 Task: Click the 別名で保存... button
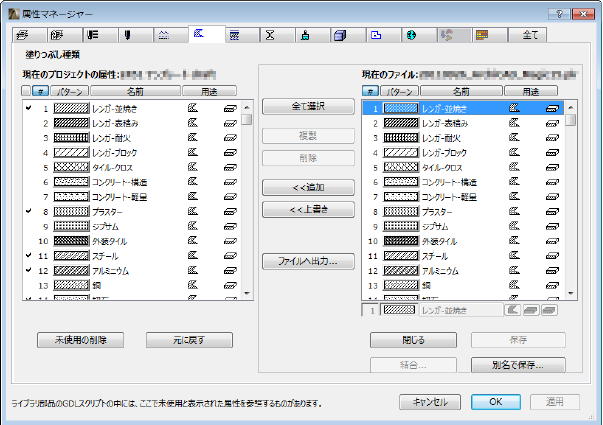pos(518,365)
